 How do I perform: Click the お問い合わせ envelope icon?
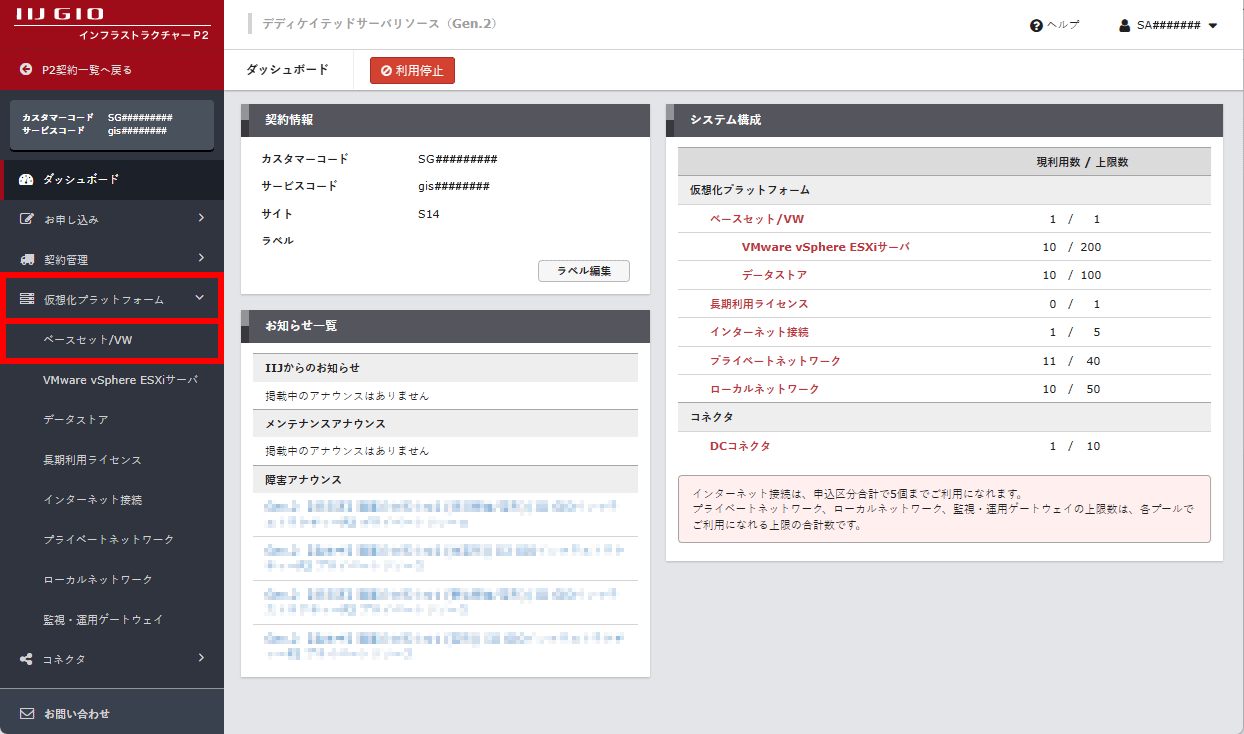click(x=27, y=714)
